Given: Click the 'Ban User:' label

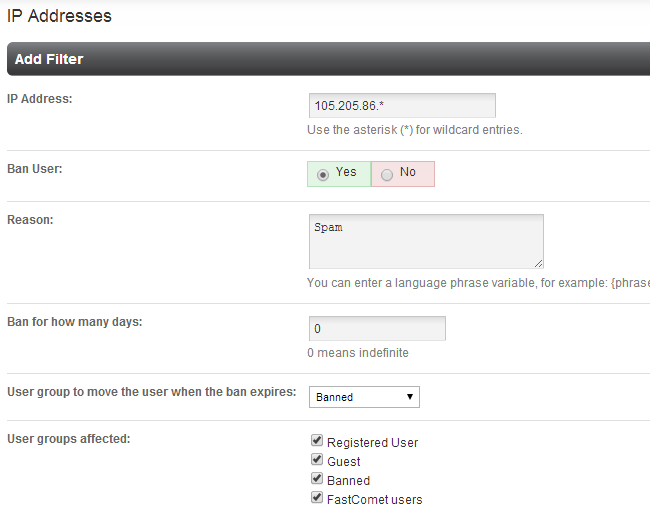Looking at the screenshot, I should 34,169.
